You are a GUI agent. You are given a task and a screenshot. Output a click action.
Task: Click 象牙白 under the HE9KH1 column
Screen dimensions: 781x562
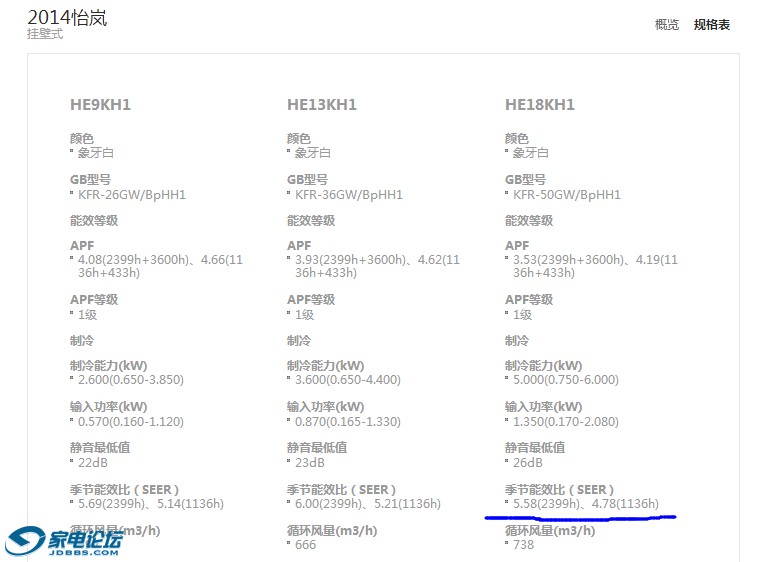[96, 152]
